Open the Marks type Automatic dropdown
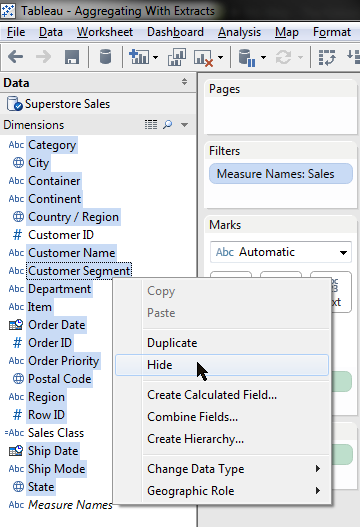Screen dimensions: 360x527 pyautogui.click(x=281, y=252)
